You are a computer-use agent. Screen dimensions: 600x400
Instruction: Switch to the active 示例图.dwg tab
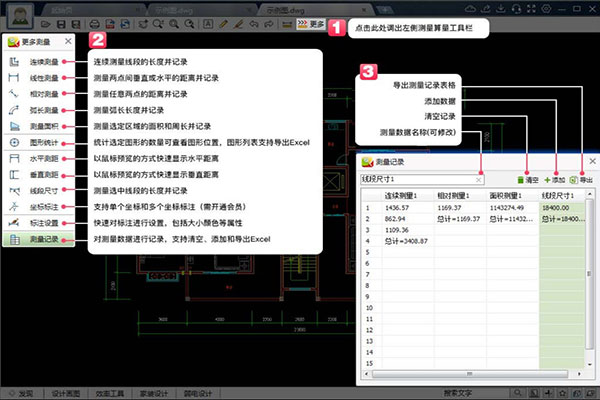(x=316, y=10)
